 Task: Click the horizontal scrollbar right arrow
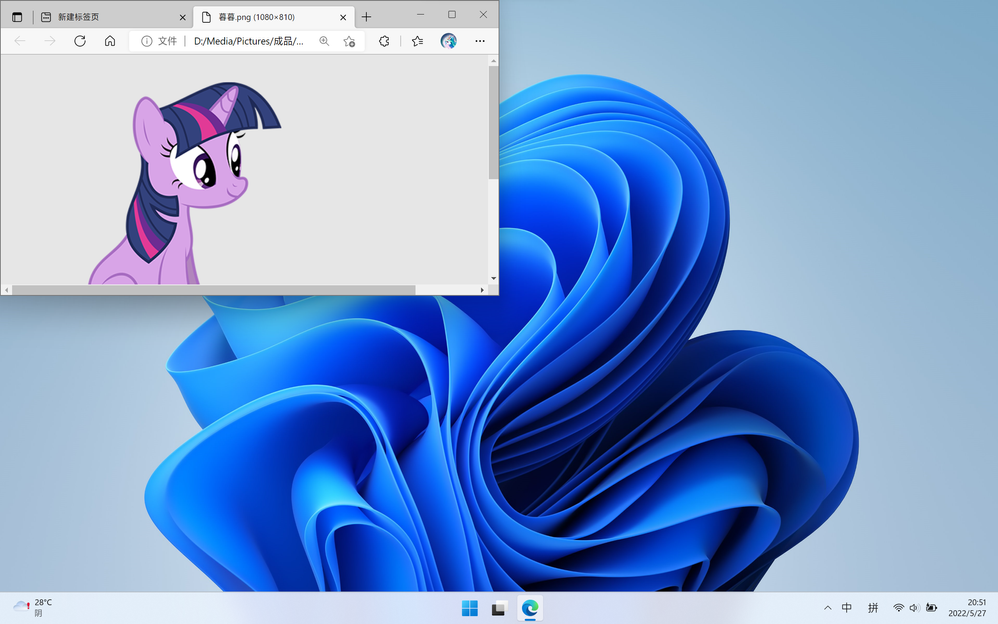[482, 290]
